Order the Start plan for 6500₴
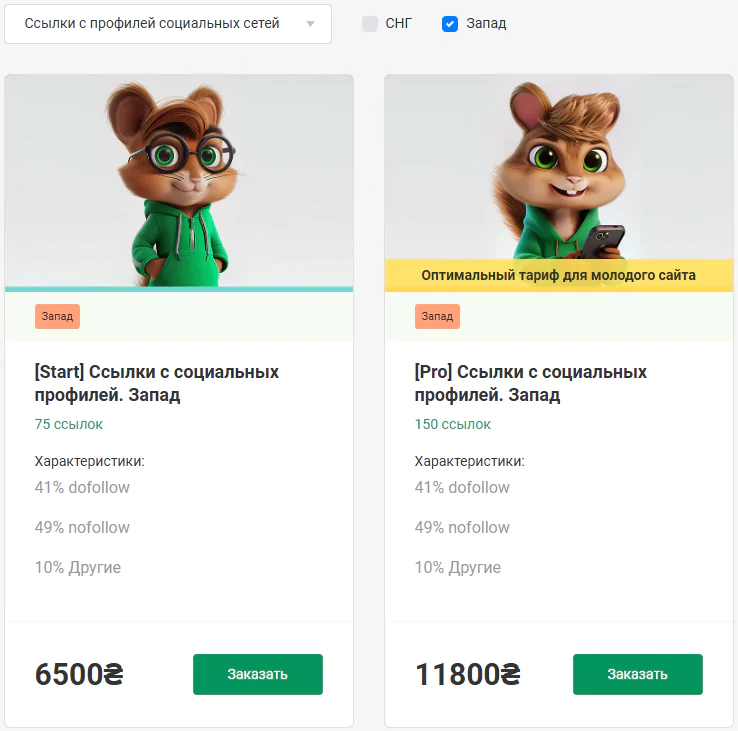This screenshot has height=731, width=738. coord(257,674)
